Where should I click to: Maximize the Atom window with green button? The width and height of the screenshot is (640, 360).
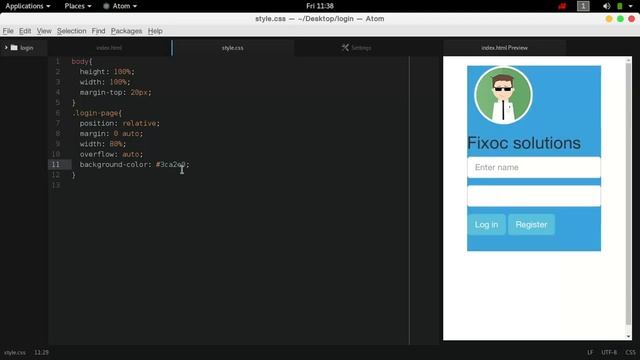coord(620,19)
